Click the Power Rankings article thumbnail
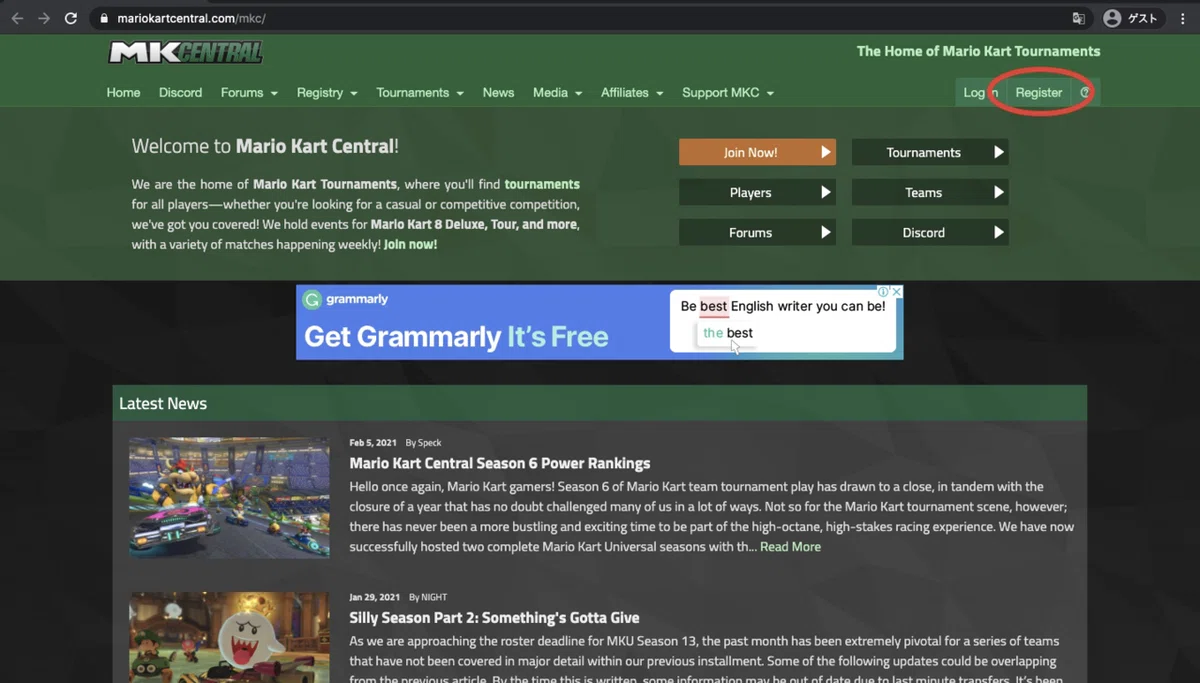 pos(229,497)
